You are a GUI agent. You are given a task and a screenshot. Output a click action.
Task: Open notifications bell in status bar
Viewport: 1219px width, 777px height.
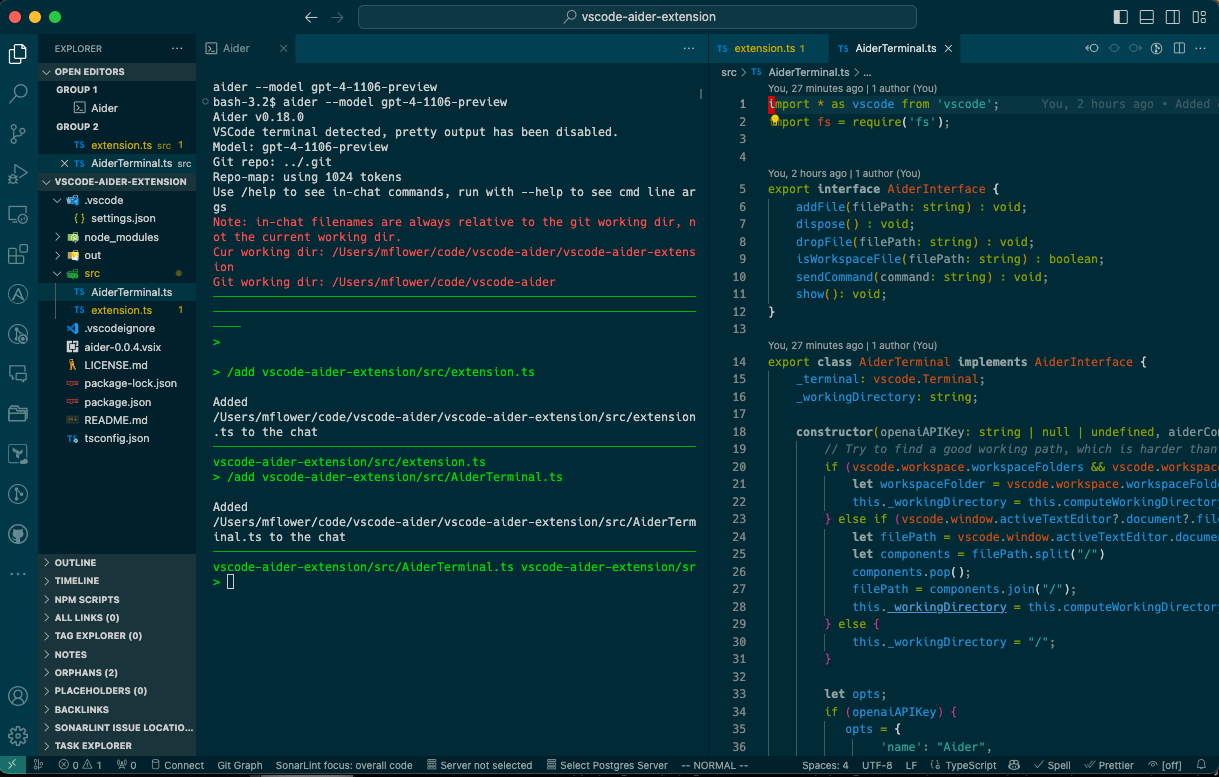1203,766
